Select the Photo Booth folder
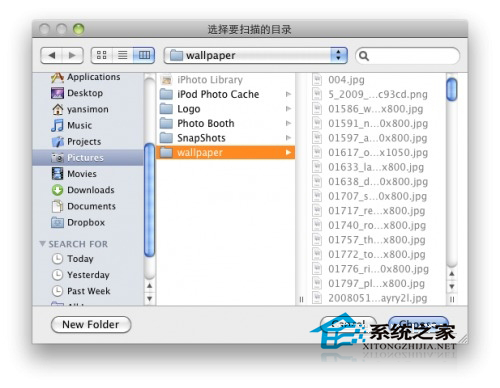 226,123
